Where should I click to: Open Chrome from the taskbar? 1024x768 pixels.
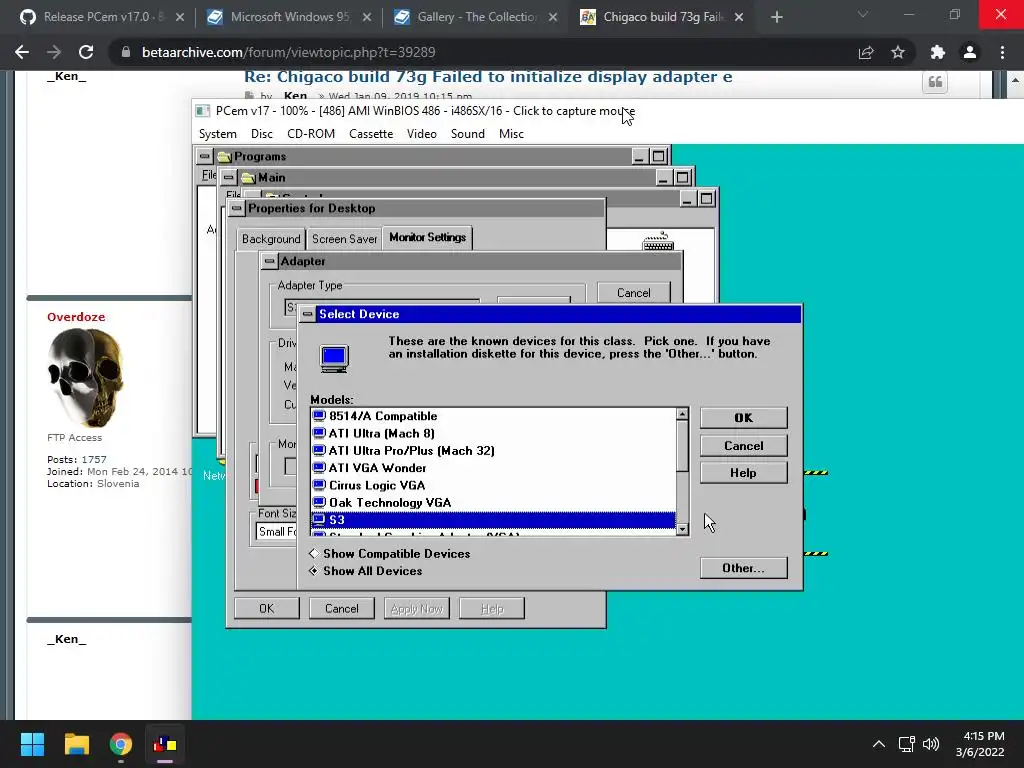[121, 744]
